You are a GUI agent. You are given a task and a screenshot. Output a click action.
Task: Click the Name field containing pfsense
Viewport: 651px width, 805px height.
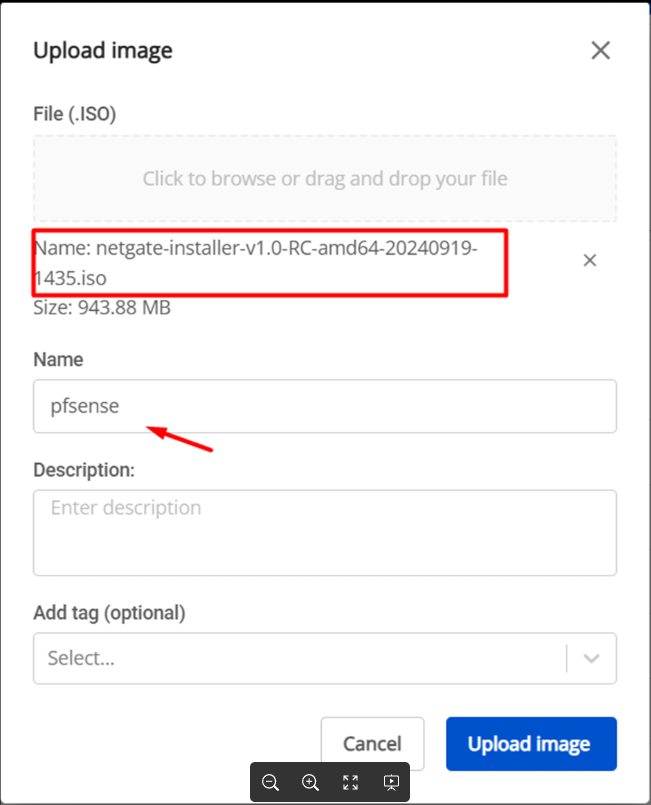(x=324, y=405)
